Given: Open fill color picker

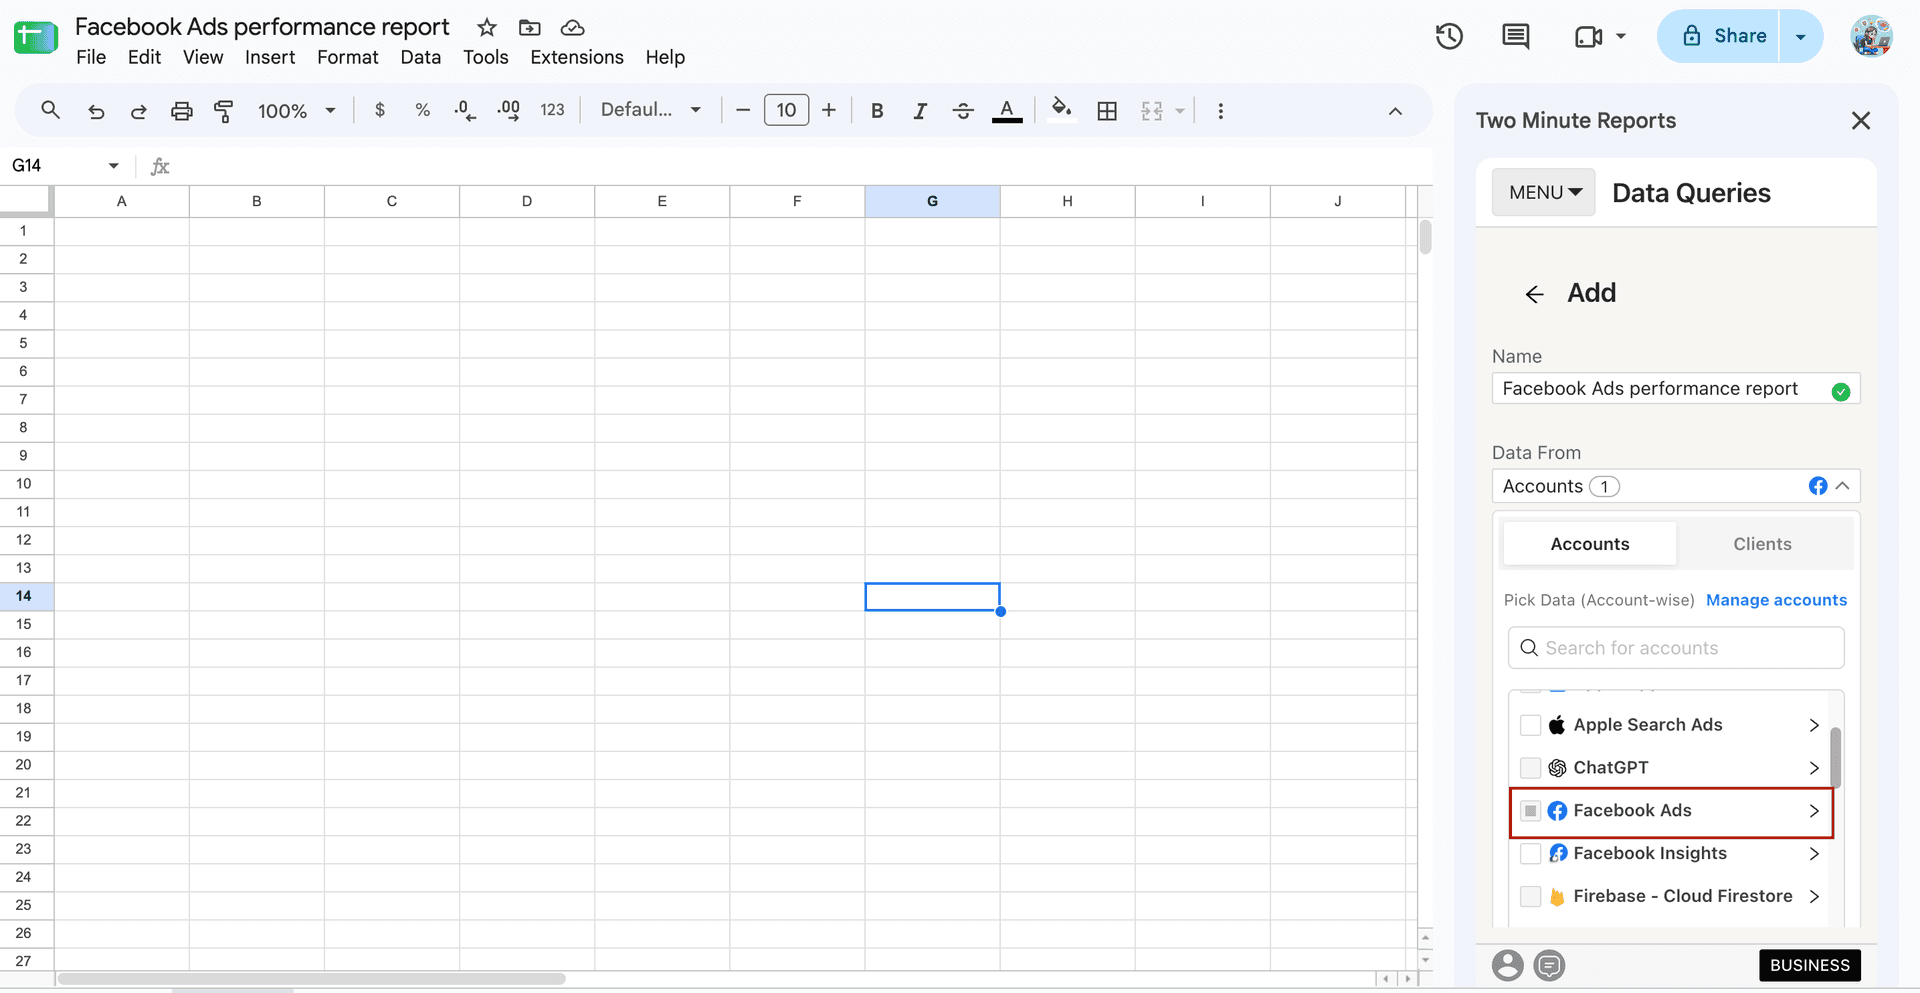Looking at the screenshot, I should [x=1062, y=108].
